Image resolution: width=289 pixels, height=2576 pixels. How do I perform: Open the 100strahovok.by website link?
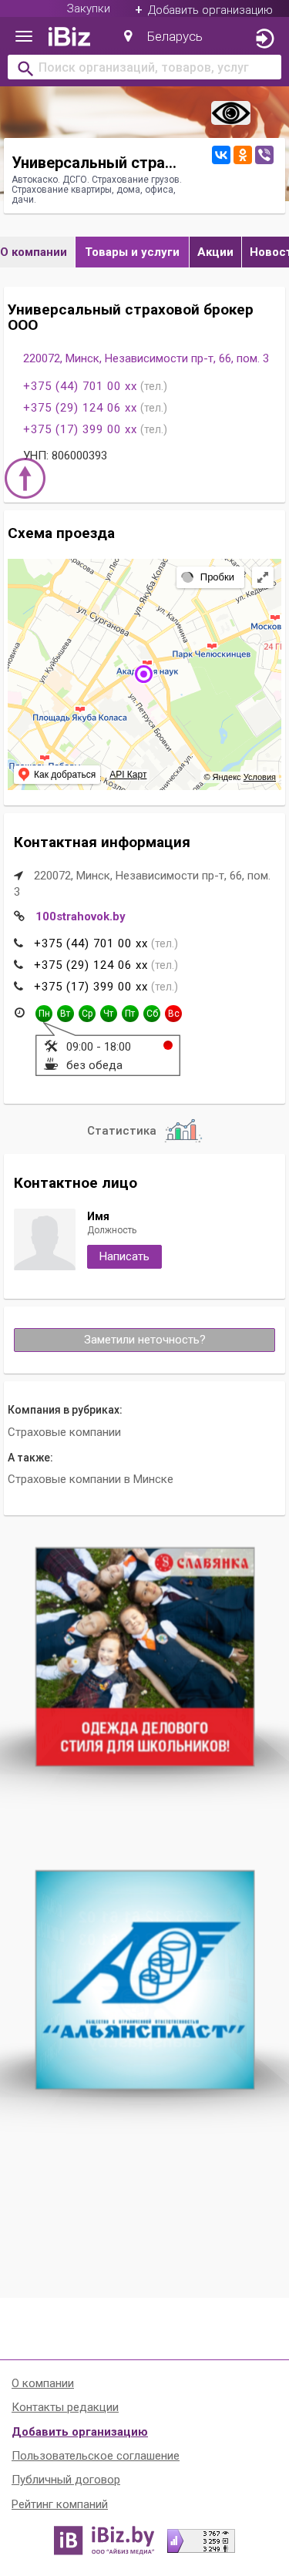(x=80, y=916)
